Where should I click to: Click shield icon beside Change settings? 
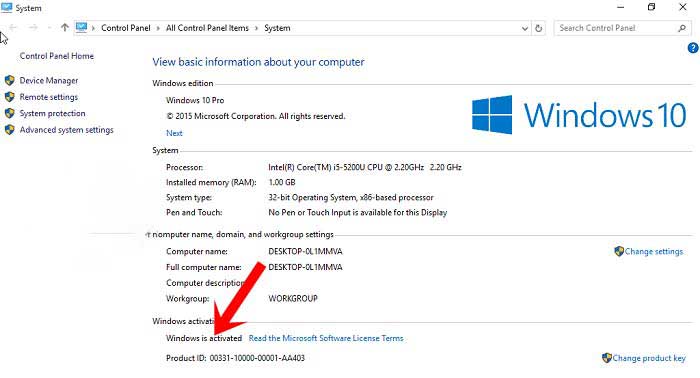pyautogui.click(x=619, y=251)
